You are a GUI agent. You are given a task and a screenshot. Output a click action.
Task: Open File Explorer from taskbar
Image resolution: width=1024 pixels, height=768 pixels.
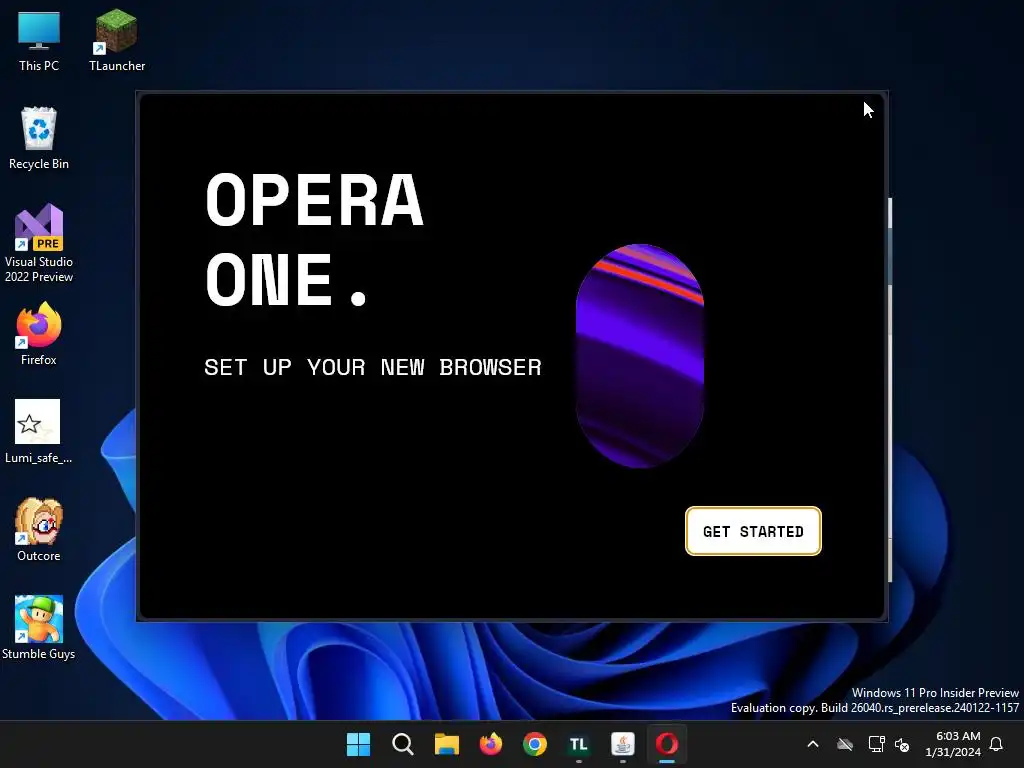(x=447, y=744)
